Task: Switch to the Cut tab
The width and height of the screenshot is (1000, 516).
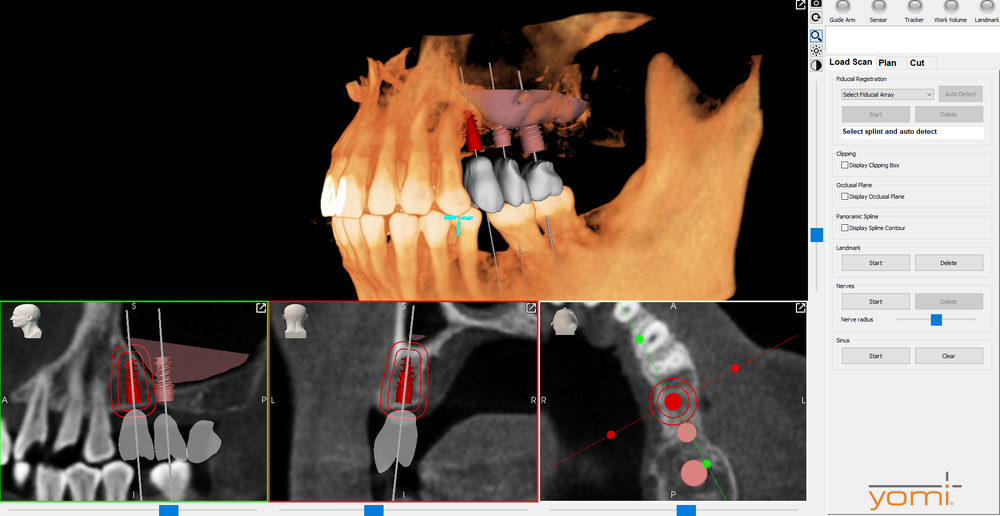Action: tap(917, 63)
